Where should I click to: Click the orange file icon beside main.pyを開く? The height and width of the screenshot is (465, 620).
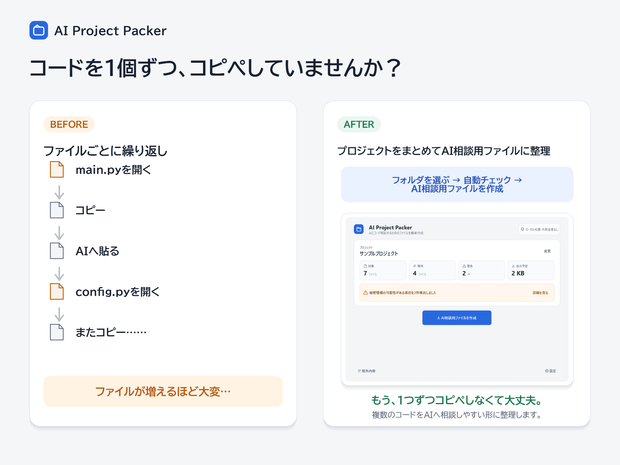[x=57, y=170]
